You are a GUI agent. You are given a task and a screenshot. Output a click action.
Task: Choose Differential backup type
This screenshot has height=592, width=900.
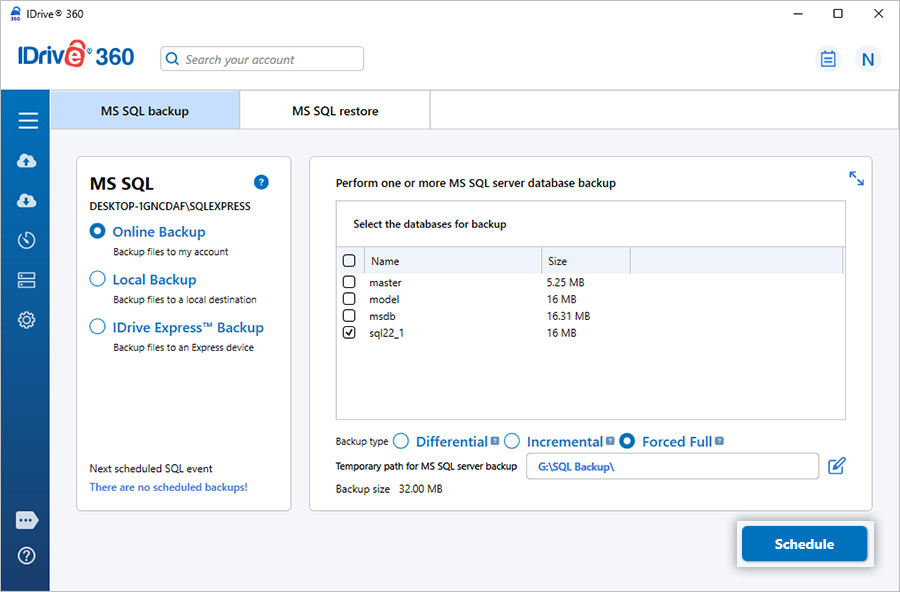pyautogui.click(x=401, y=441)
